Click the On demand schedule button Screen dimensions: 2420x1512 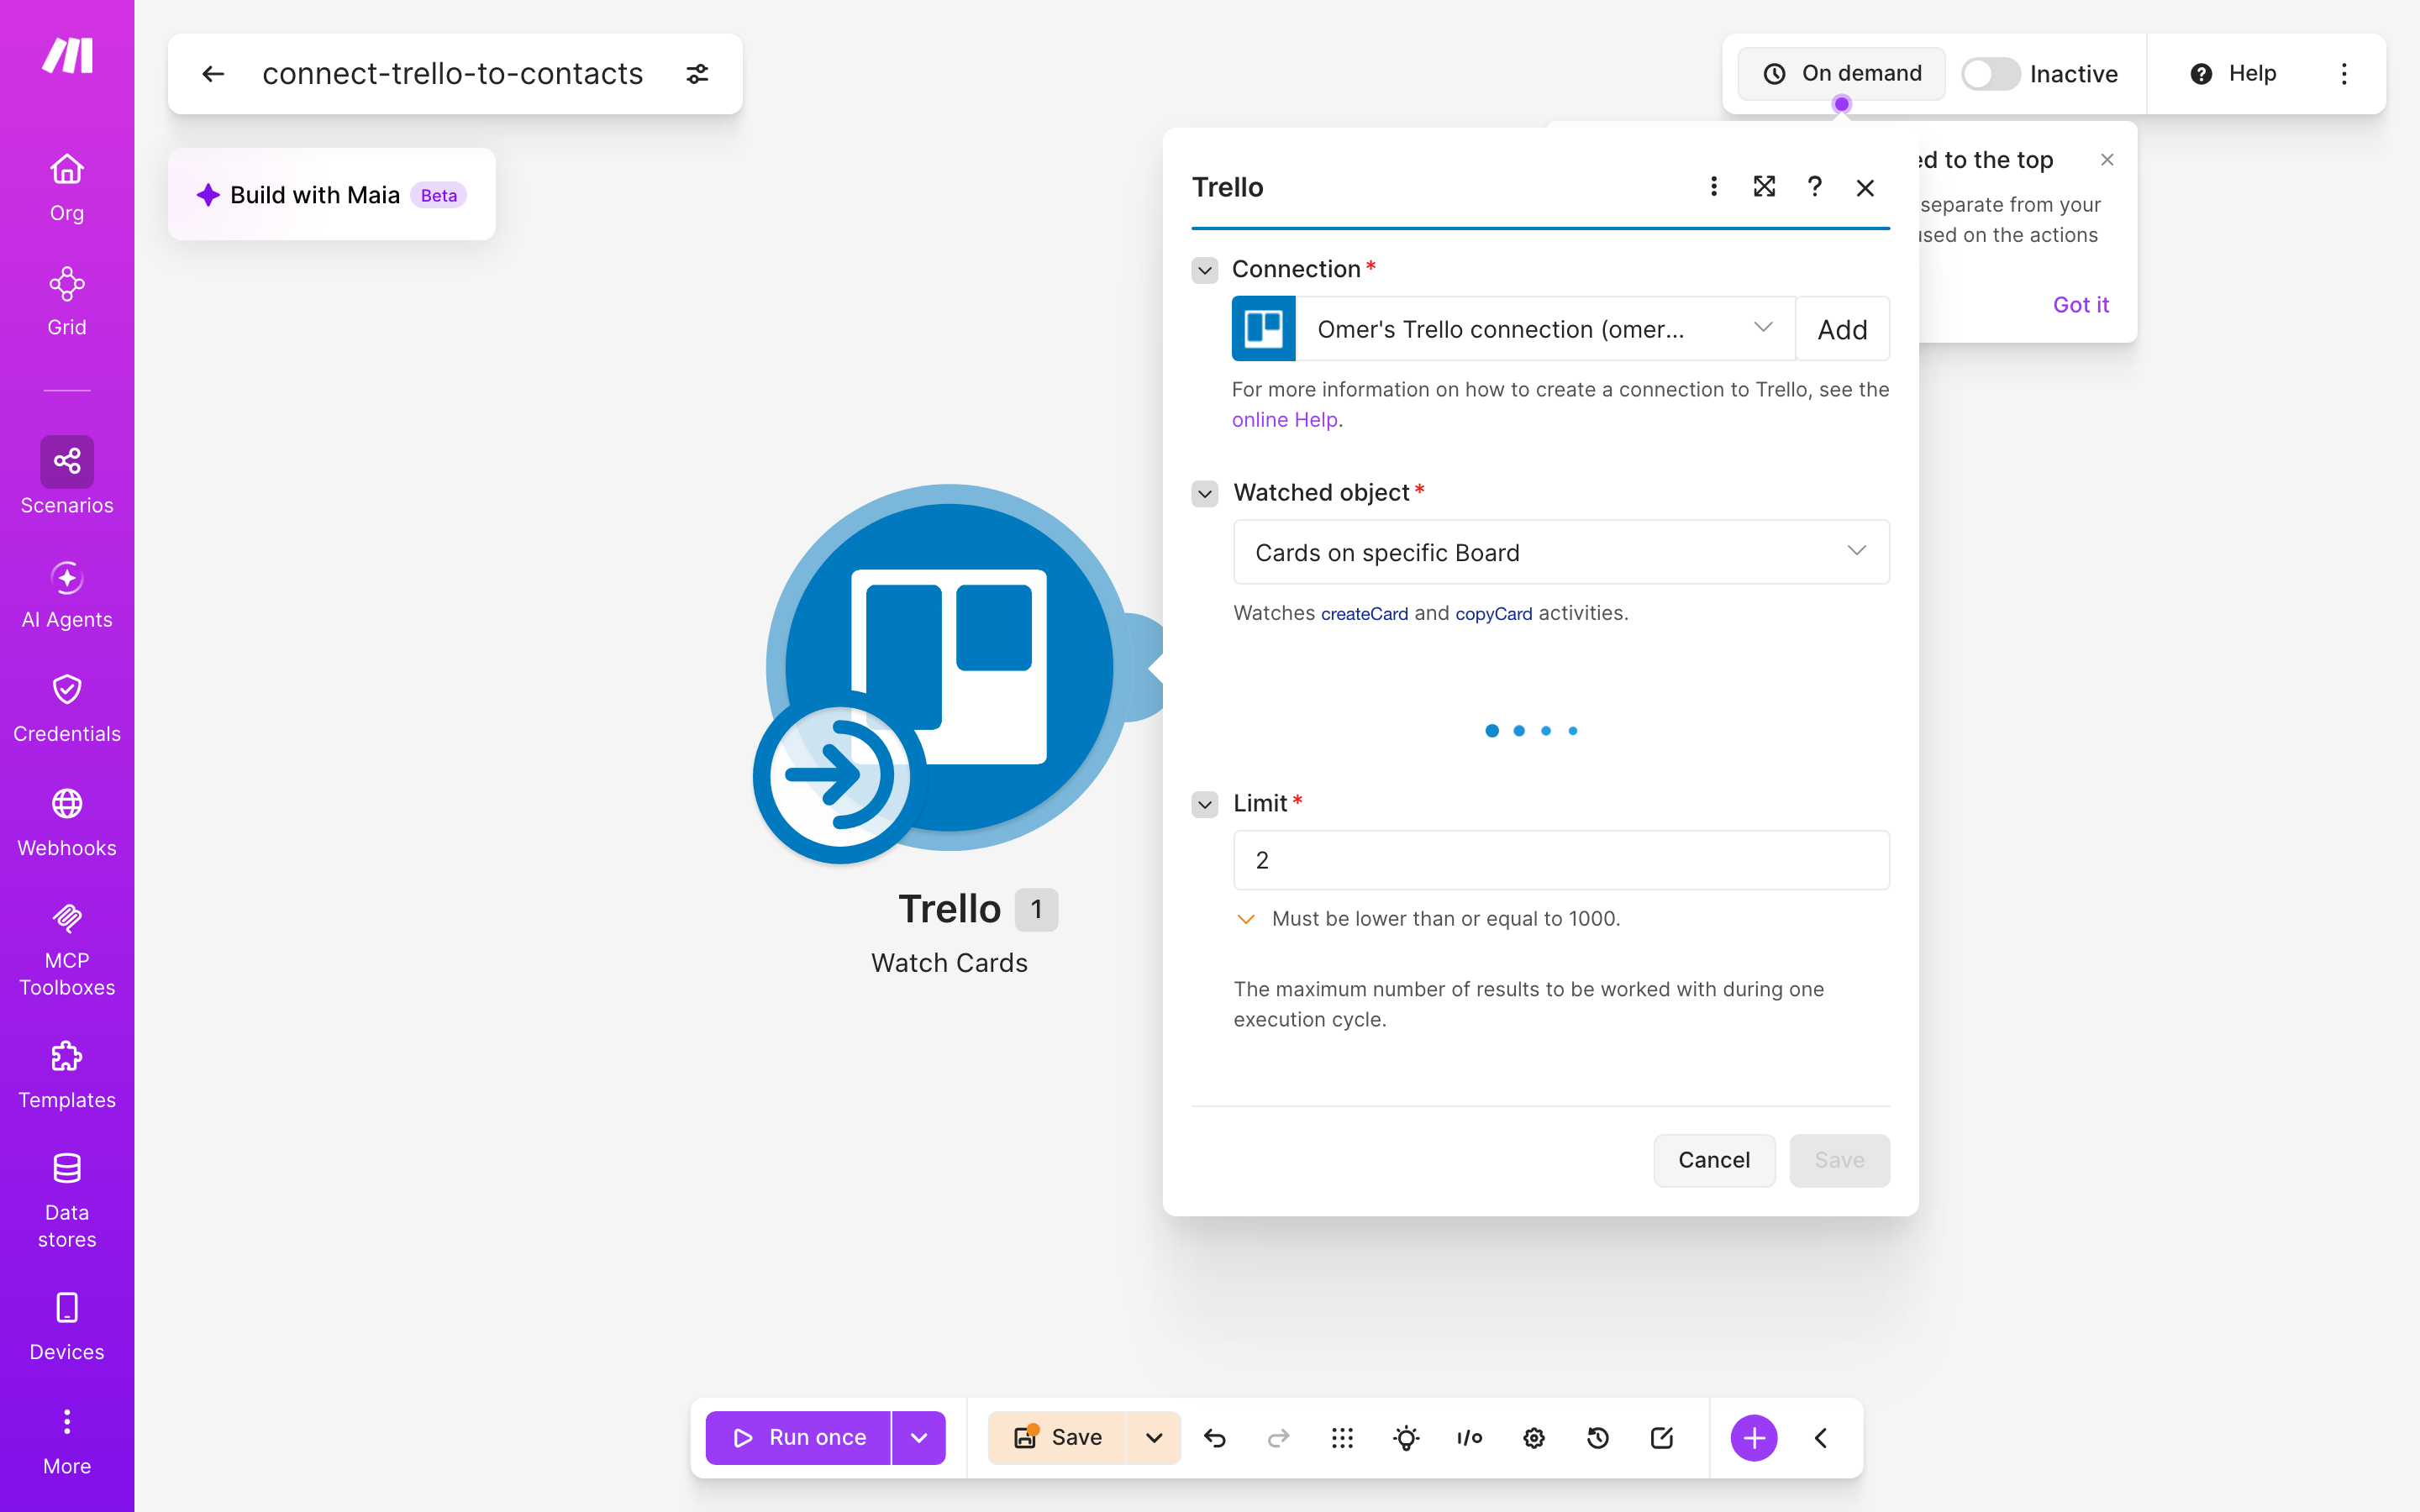[1841, 74]
